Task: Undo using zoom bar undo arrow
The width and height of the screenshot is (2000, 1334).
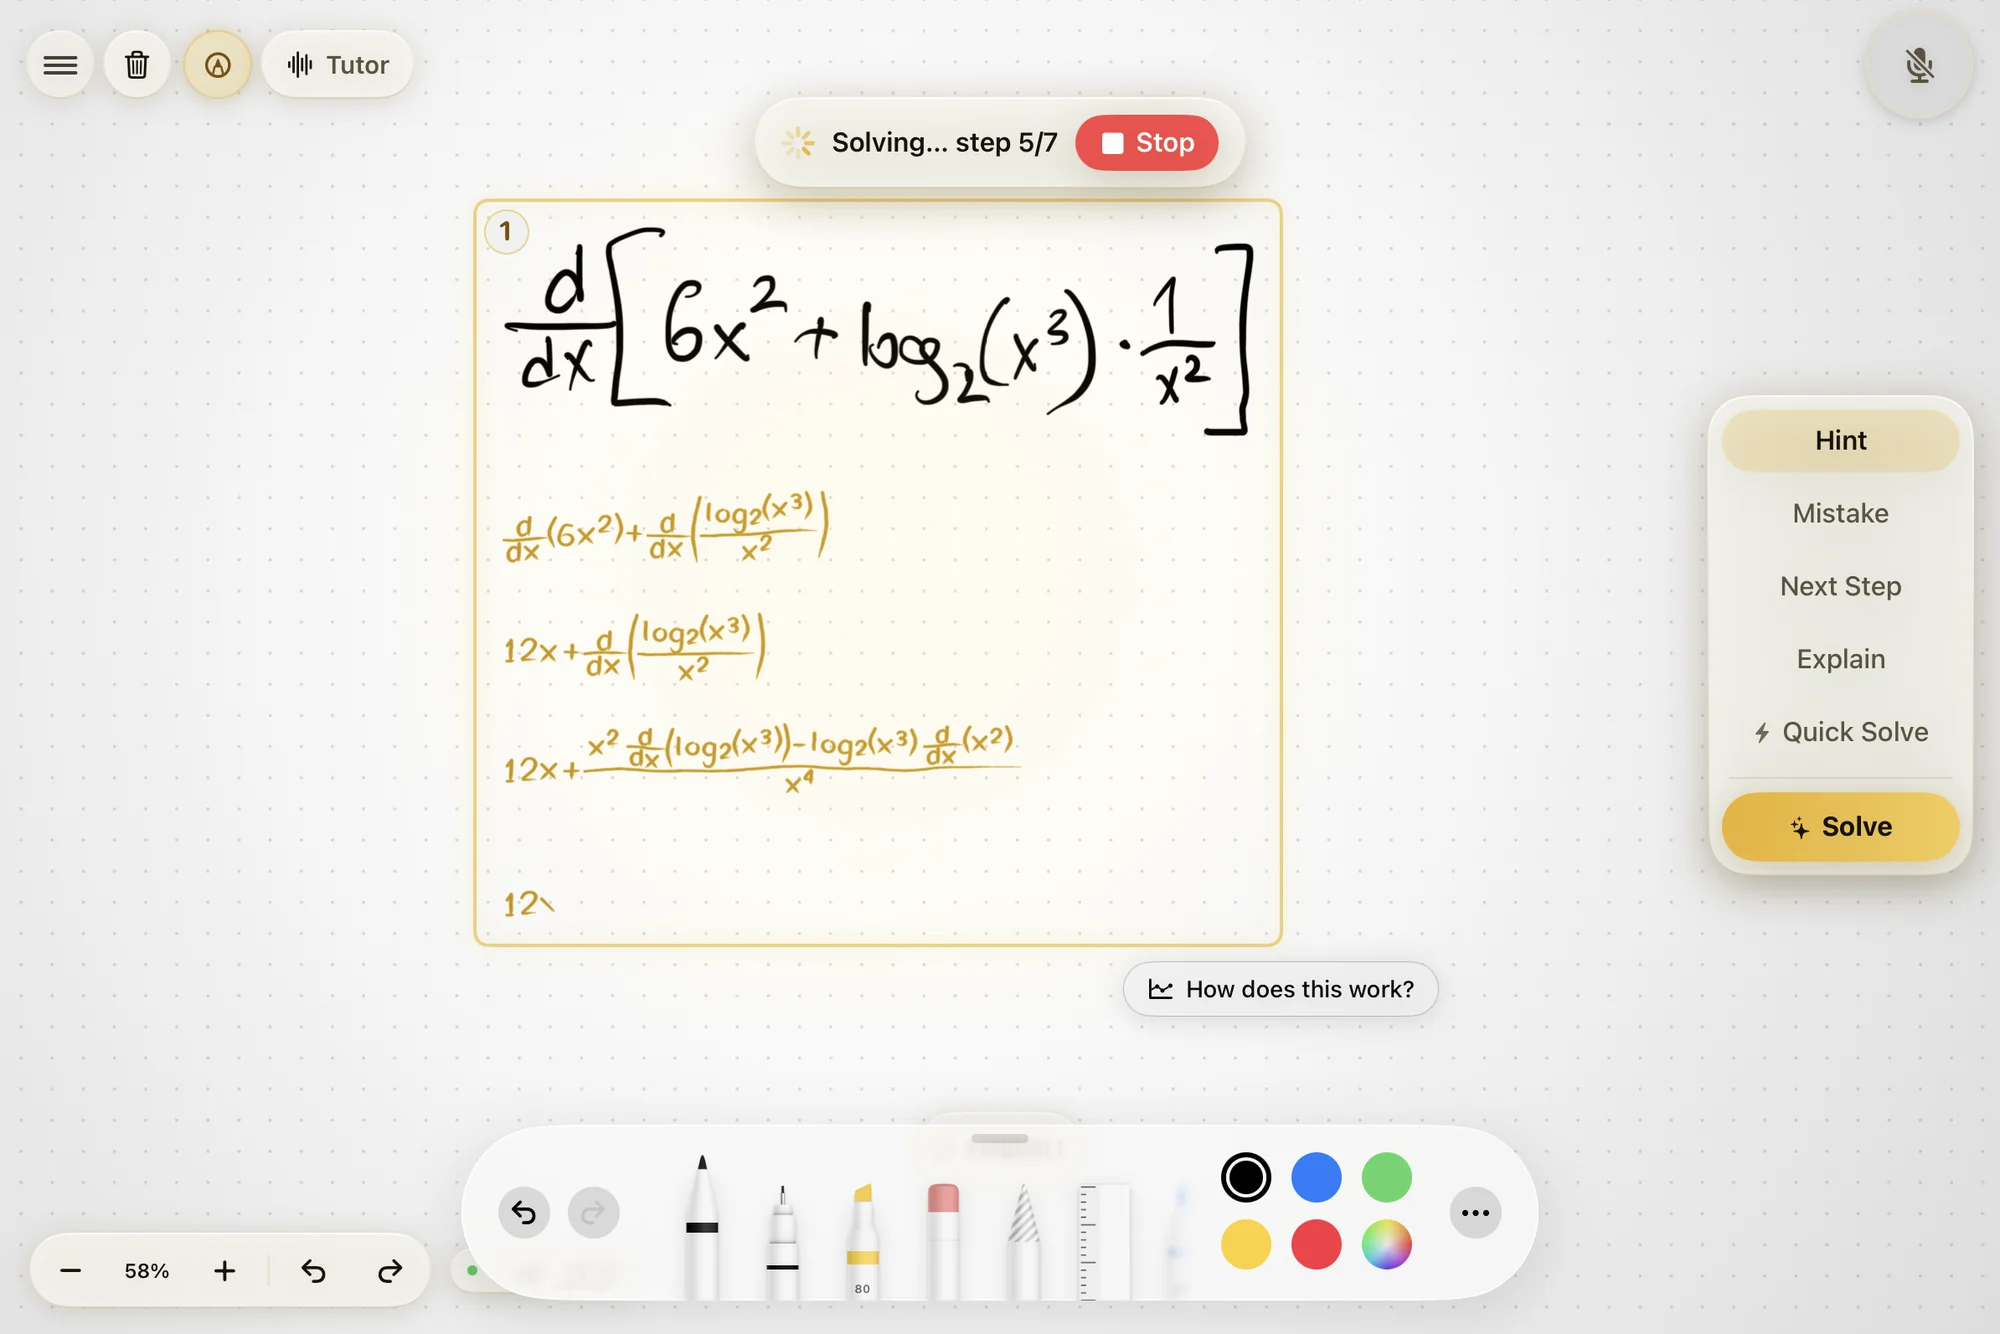Action: click(x=313, y=1271)
